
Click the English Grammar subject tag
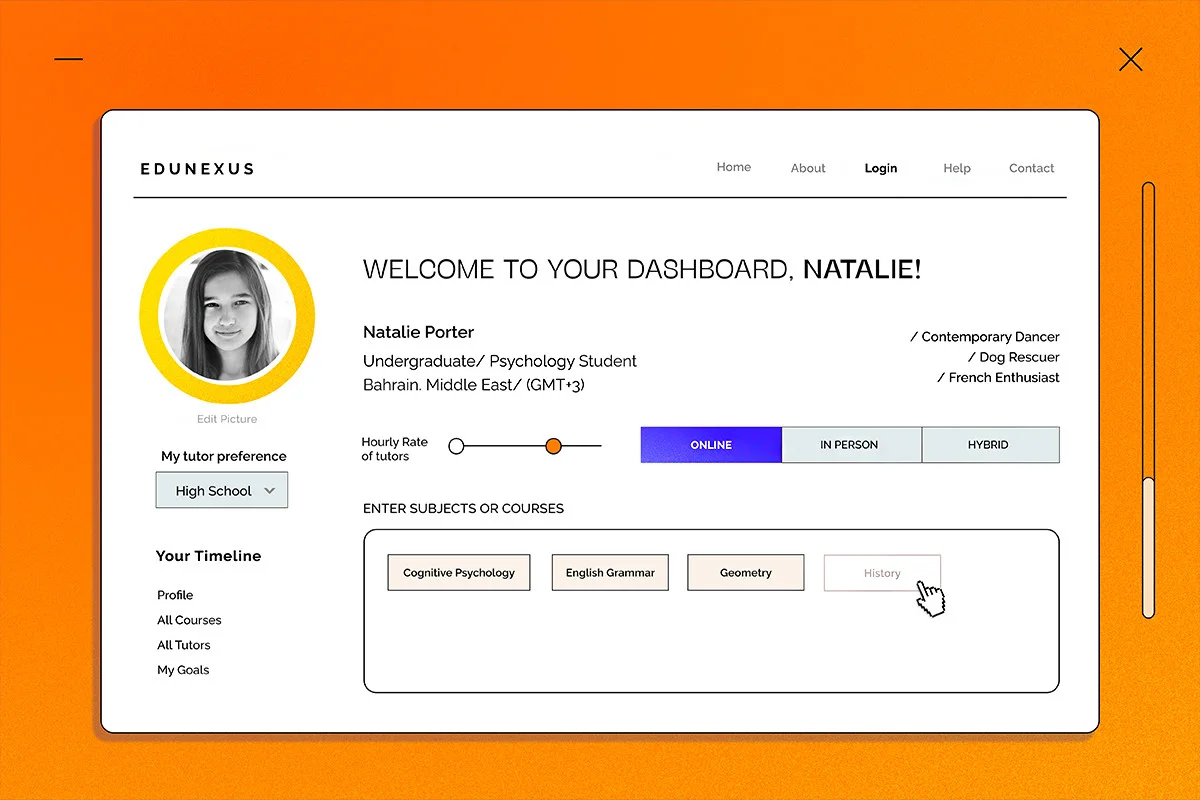[x=610, y=573]
